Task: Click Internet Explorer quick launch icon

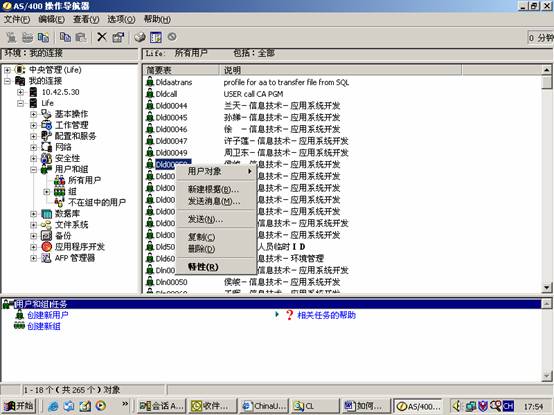Action: [53, 406]
